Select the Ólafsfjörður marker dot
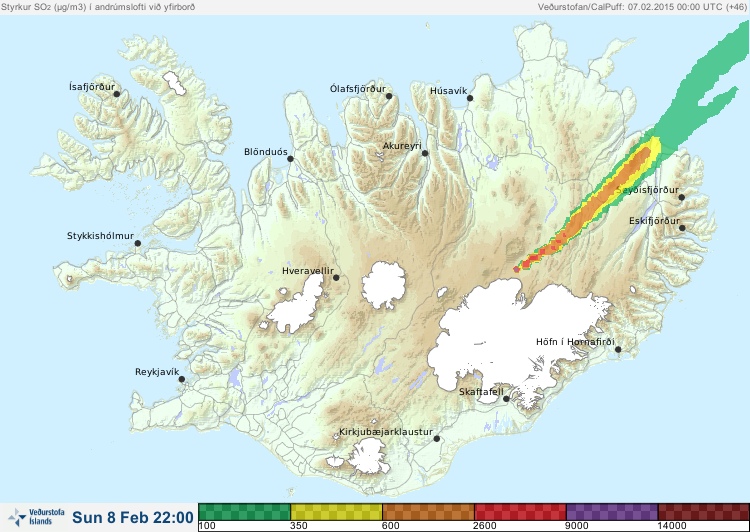 click(x=389, y=96)
